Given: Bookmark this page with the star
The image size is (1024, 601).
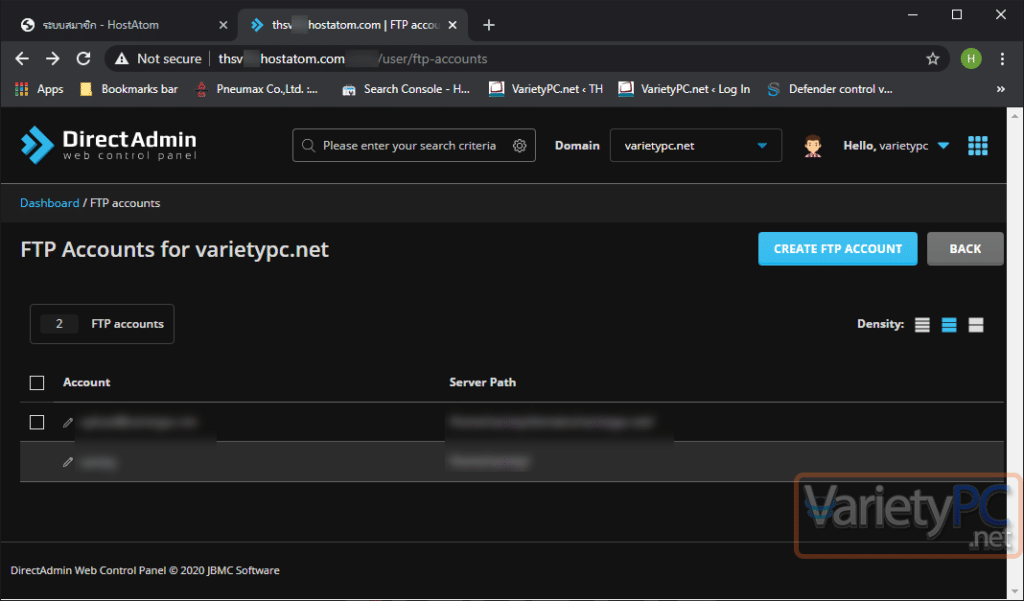Looking at the screenshot, I should click(933, 59).
